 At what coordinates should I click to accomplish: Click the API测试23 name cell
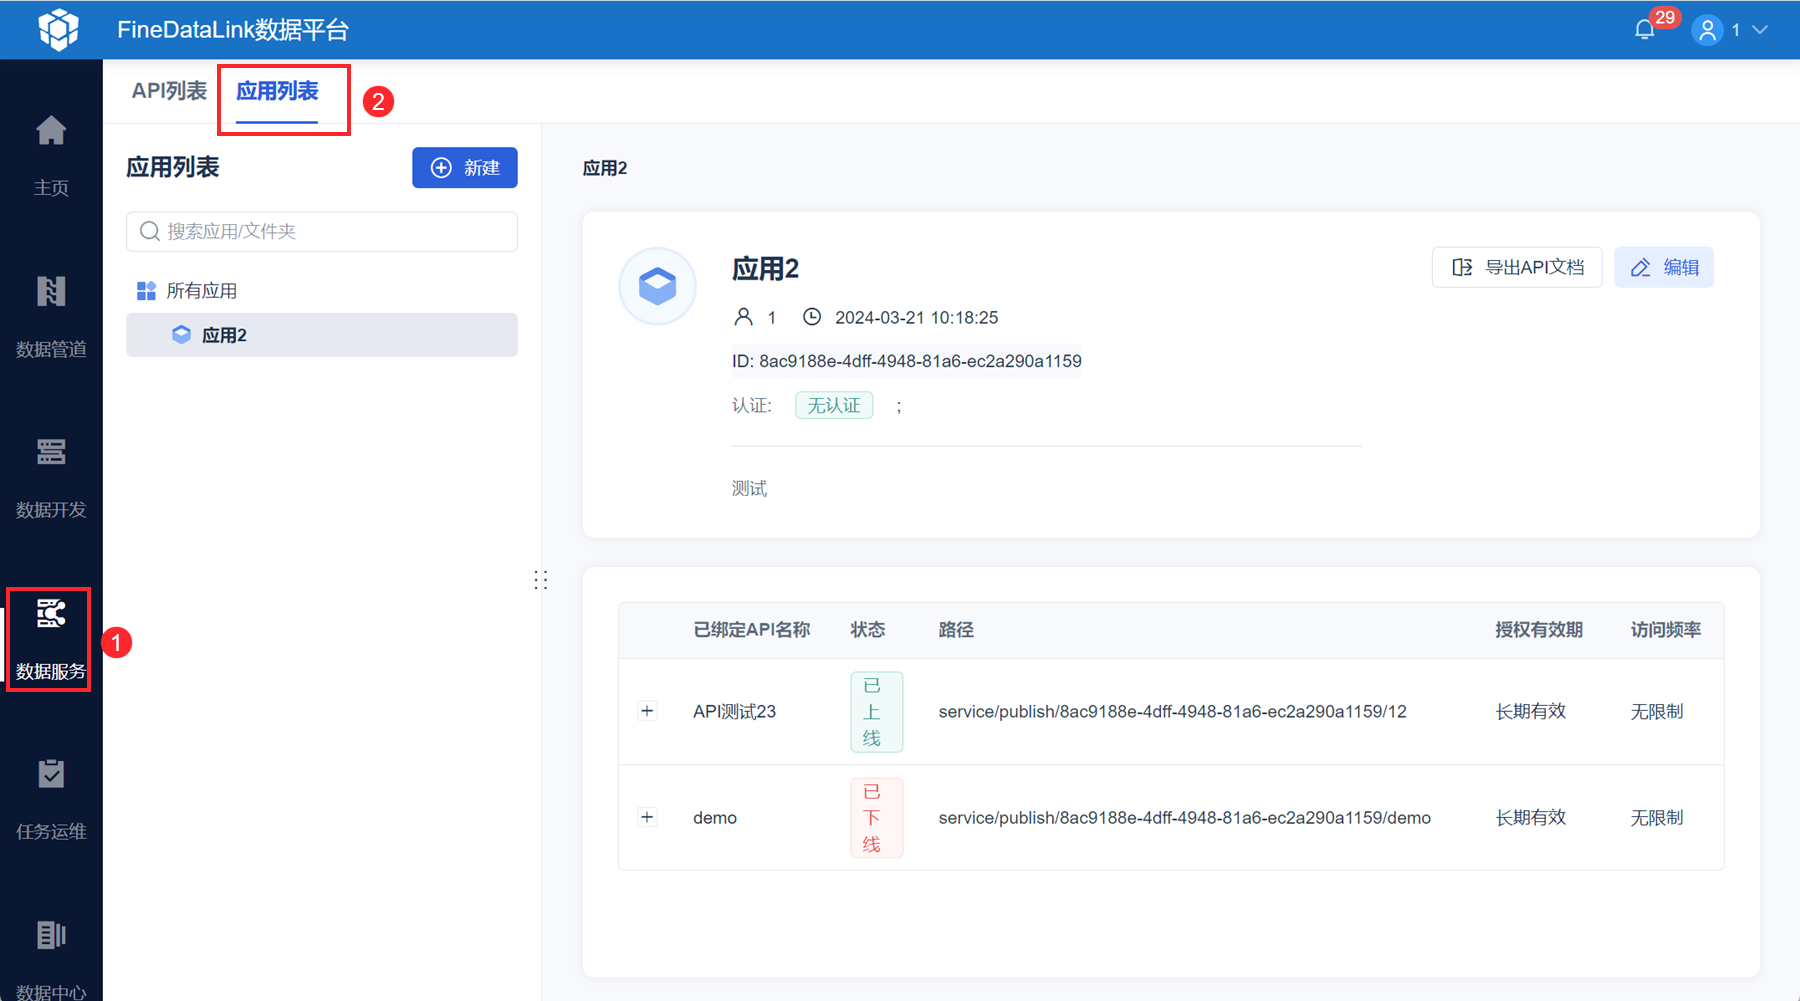pyautogui.click(x=735, y=712)
